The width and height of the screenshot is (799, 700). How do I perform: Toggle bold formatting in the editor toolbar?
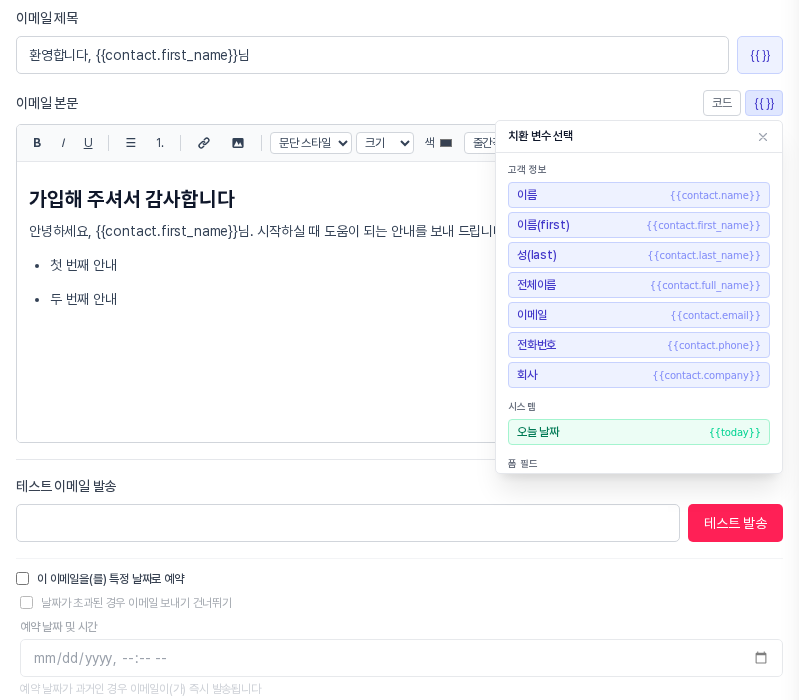pyautogui.click(x=37, y=143)
